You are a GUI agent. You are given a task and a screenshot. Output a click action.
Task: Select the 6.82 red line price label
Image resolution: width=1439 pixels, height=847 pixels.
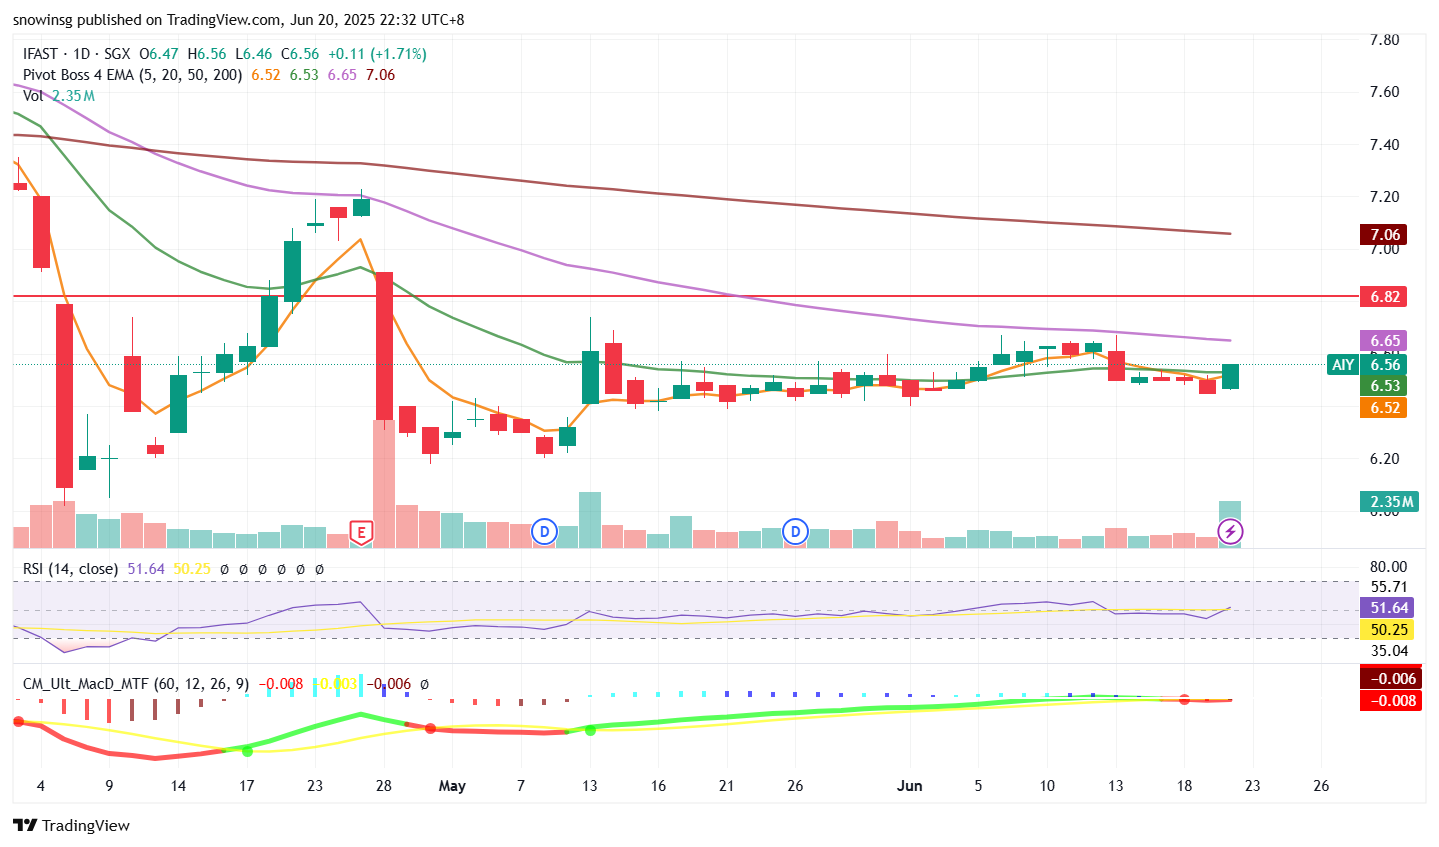click(1385, 297)
